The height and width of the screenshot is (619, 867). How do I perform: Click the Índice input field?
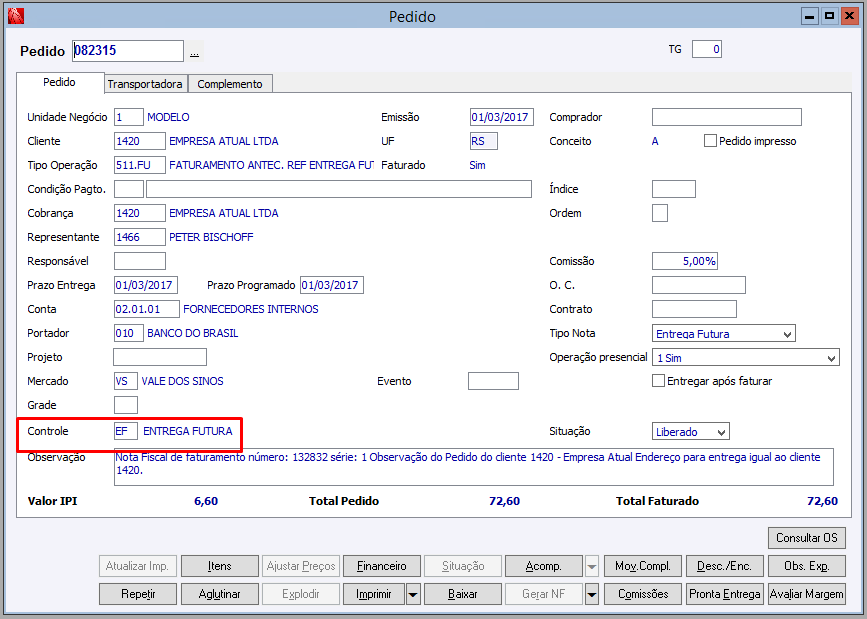click(x=673, y=189)
